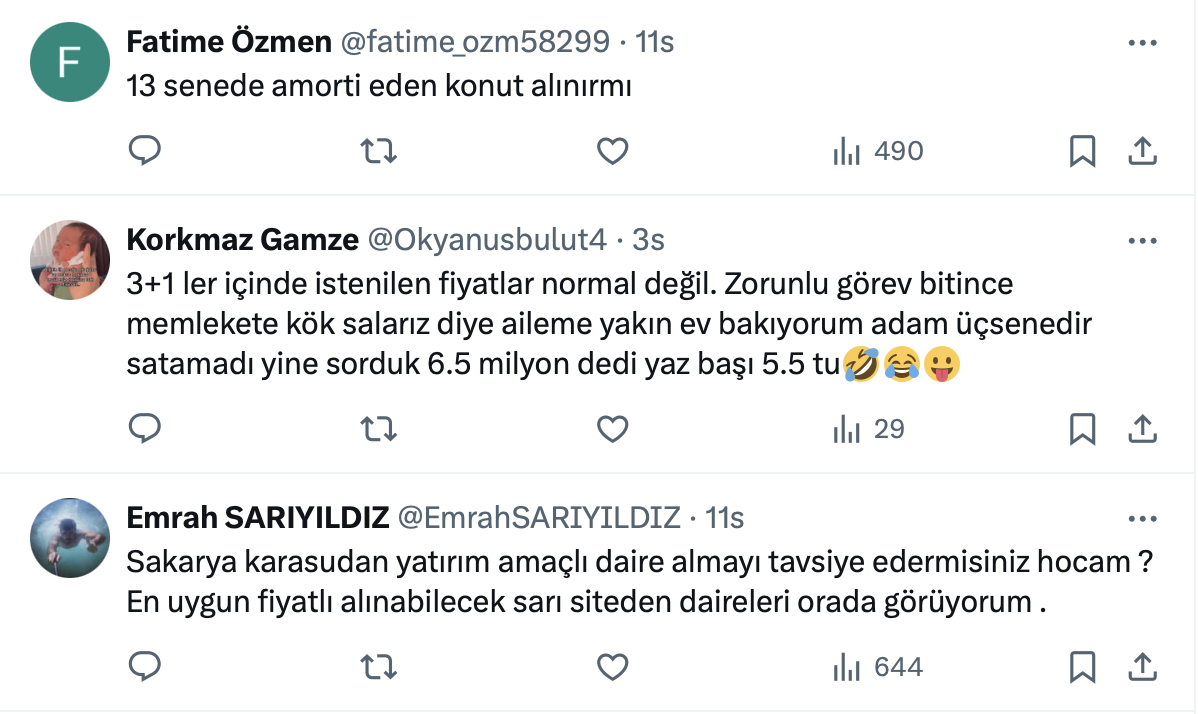1198x714 pixels.
Task: Open more options on Korkmaz Gamze's tweet
Action: point(1142,241)
